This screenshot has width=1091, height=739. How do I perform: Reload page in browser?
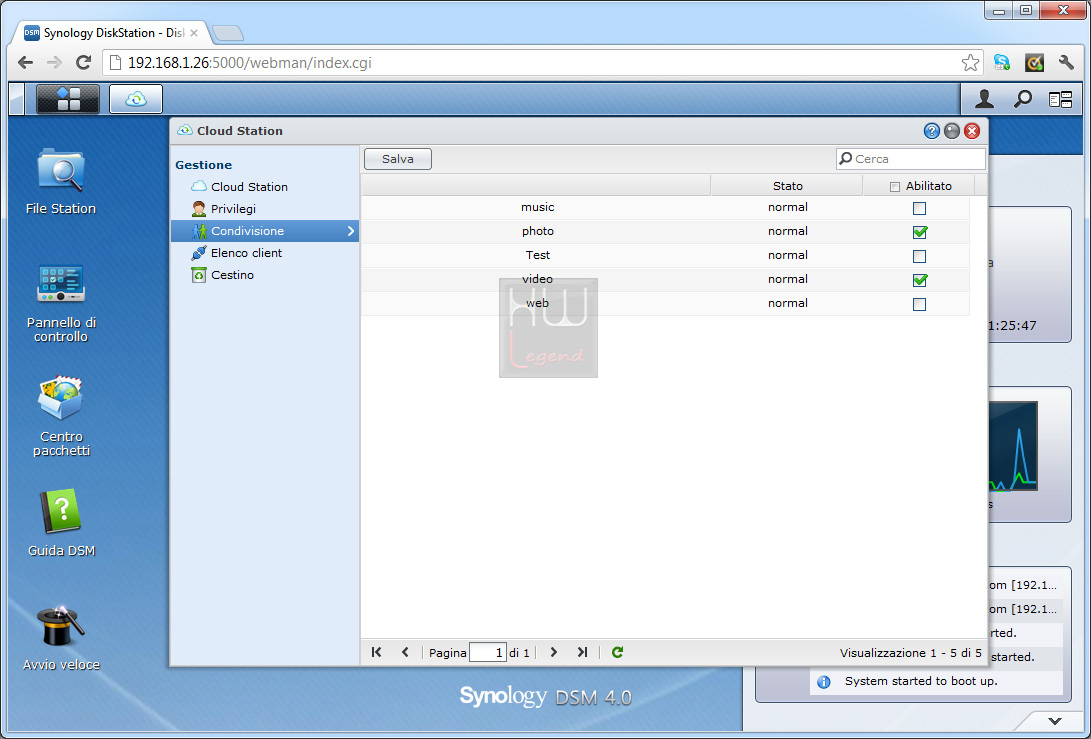pyautogui.click(x=83, y=63)
